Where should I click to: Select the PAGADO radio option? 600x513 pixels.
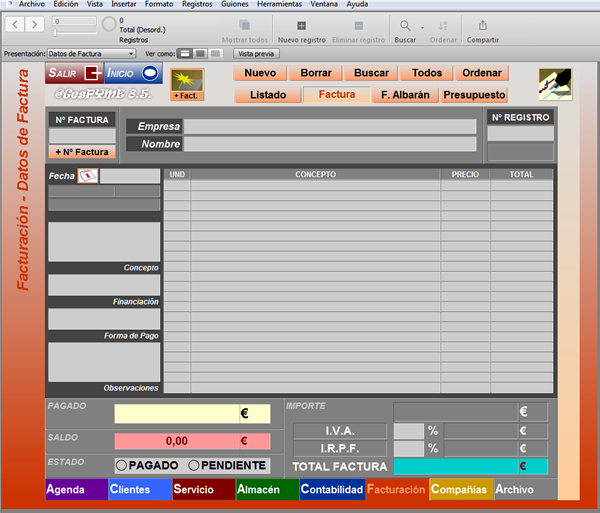pyautogui.click(x=121, y=465)
